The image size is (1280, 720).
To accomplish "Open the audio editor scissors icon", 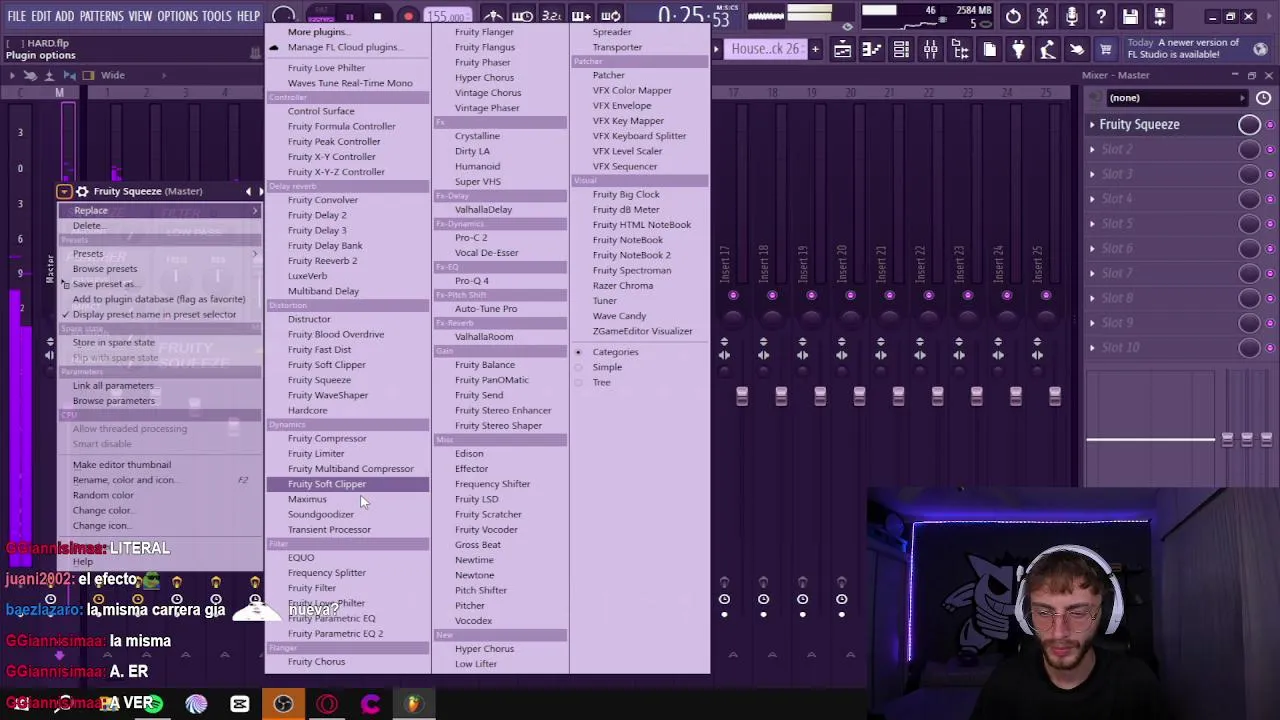I will [1042, 16].
